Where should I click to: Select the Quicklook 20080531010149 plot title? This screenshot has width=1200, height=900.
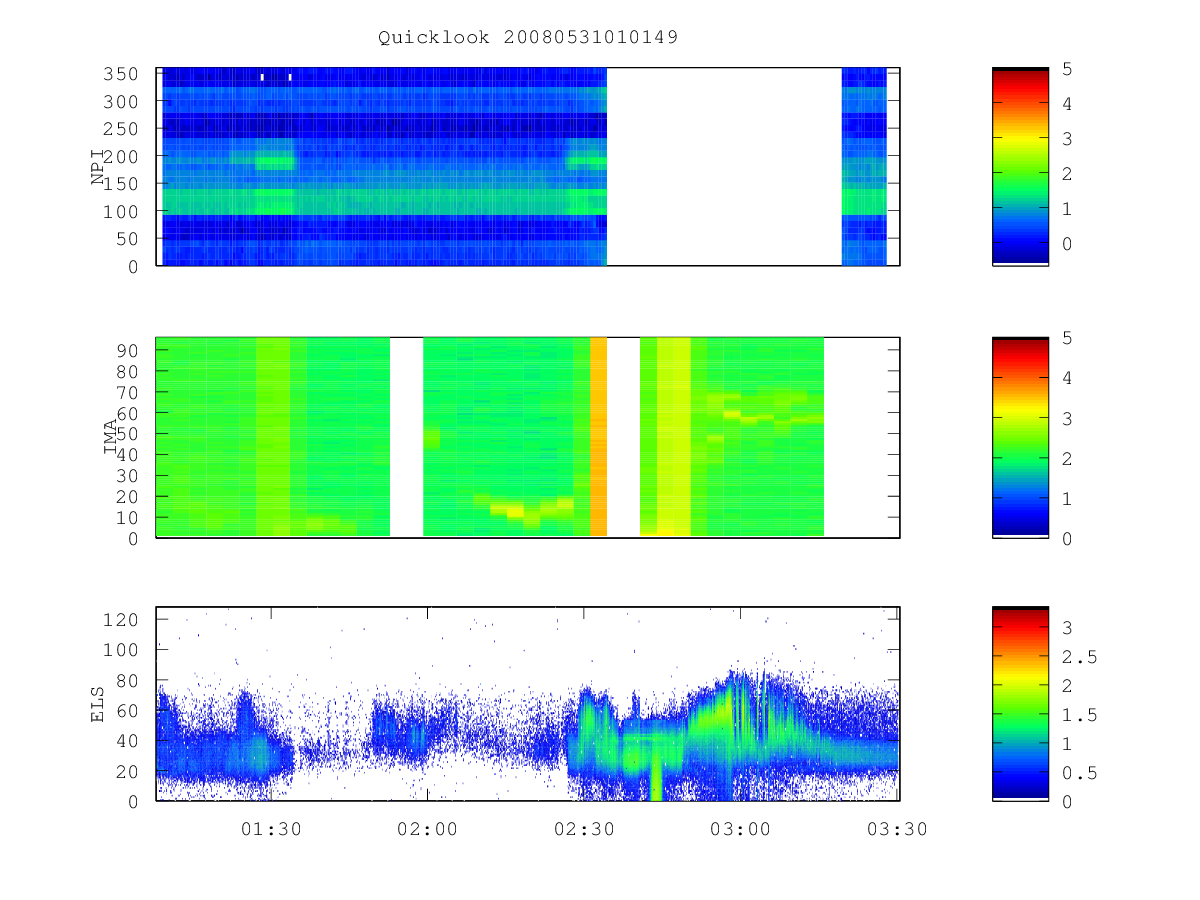[528, 38]
